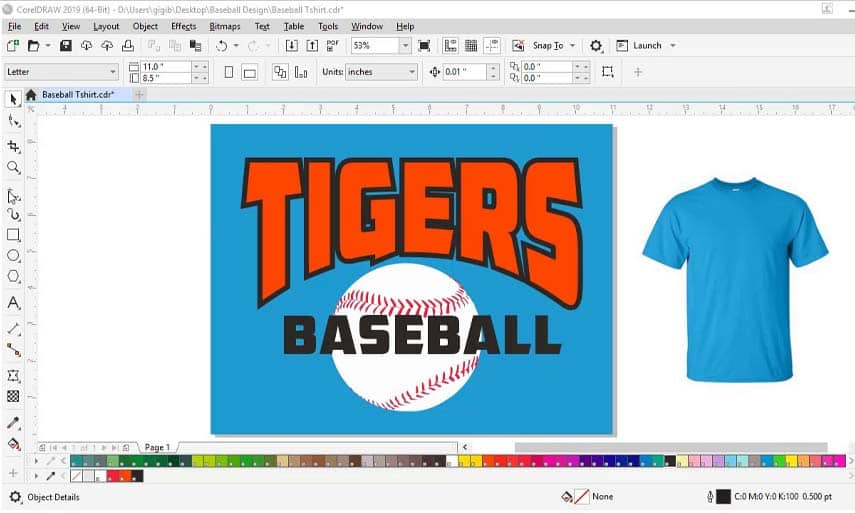This screenshot has height=513, width=855.
Task: Click the Welcome Screen home icon
Action: pos(31,95)
